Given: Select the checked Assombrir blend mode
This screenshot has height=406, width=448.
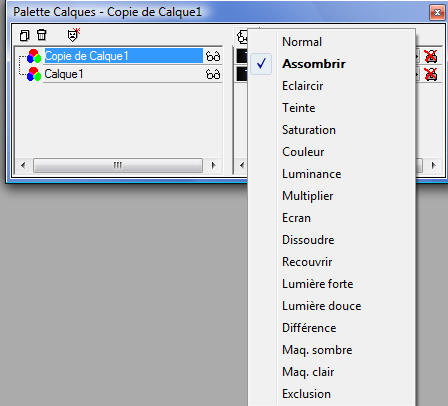Looking at the screenshot, I should click(314, 64).
